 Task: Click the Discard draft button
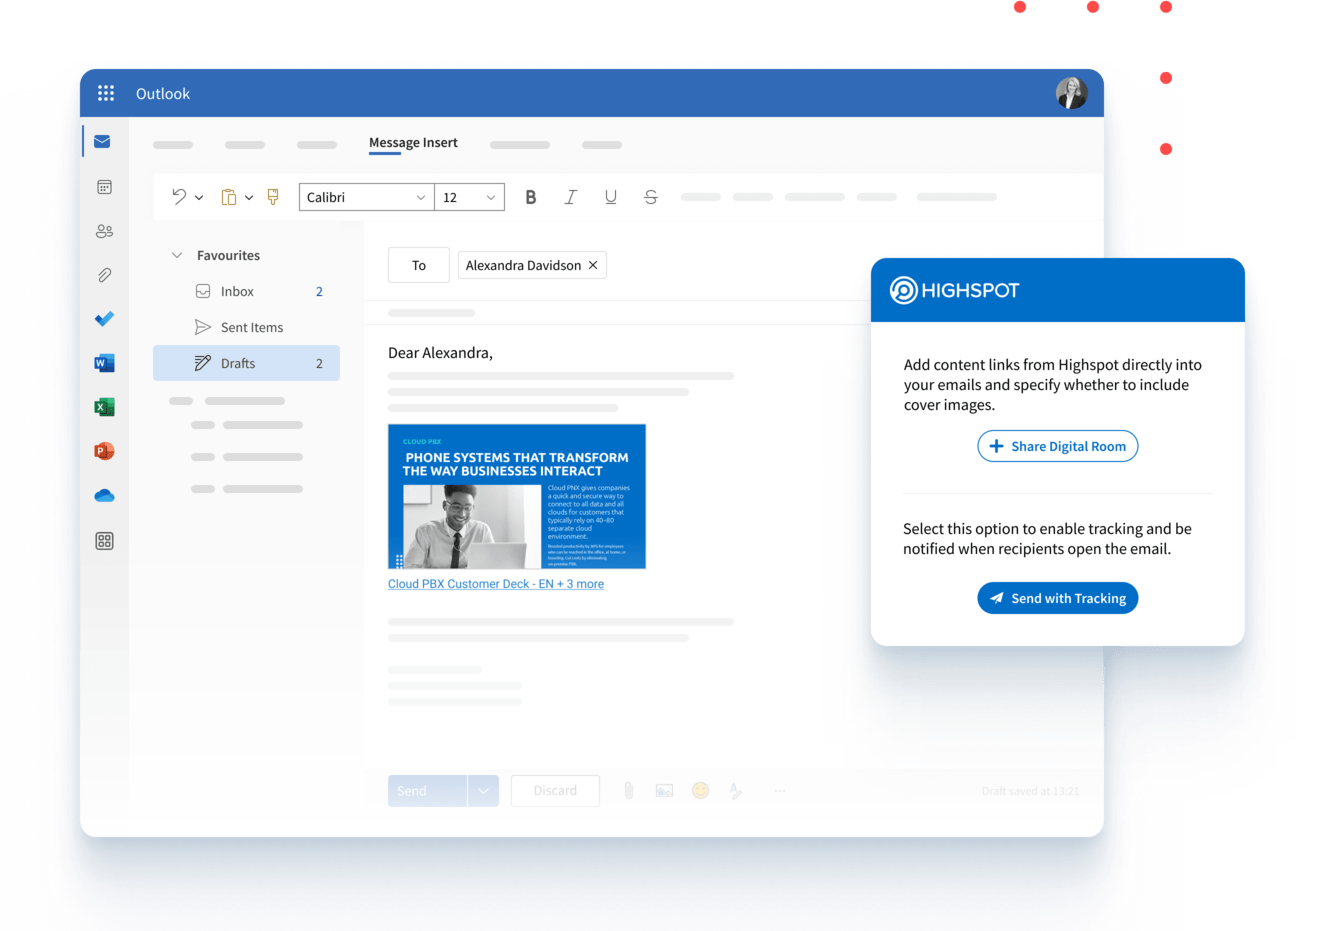tap(555, 791)
